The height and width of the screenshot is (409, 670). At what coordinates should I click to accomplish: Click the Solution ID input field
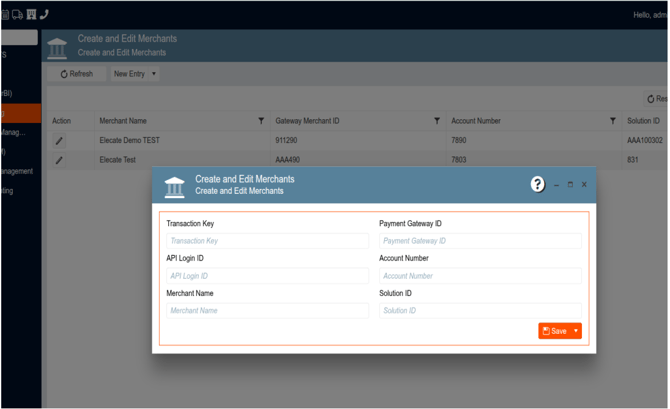(480, 311)
